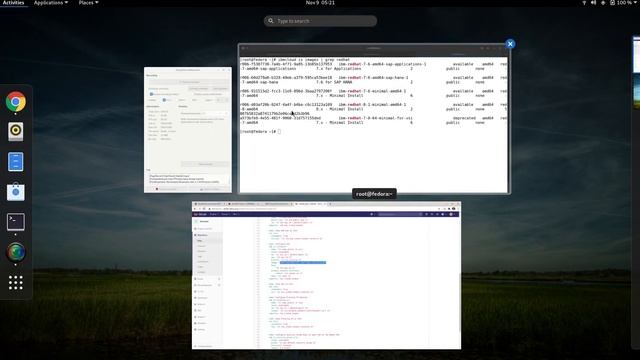The width and height of the screenshot is (640, 360).
Task: Open the blue document app in dash
Action: coord(16,162)
